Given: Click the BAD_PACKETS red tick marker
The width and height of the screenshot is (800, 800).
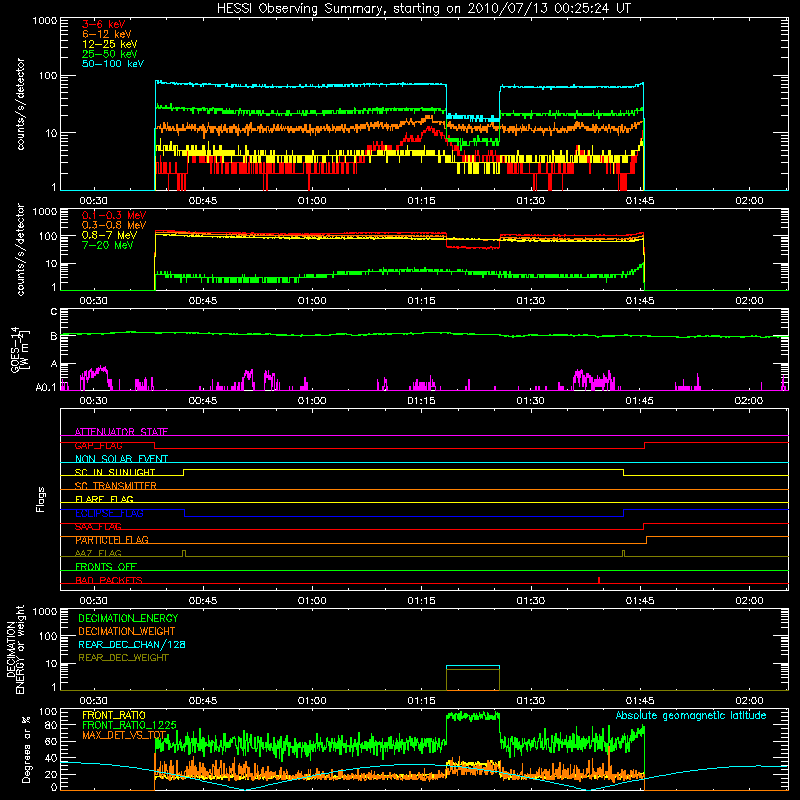Looking at the screenshot, I should pyautogui.click(x=599, y=580).
